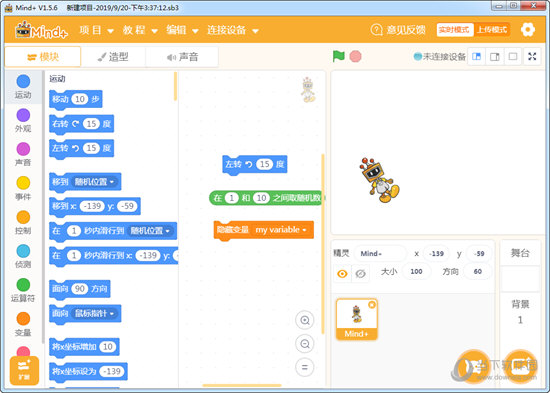Viewport: 550px width, 393px height.
Task: Click the sprite name field Mind+
Action: [380, 253]
